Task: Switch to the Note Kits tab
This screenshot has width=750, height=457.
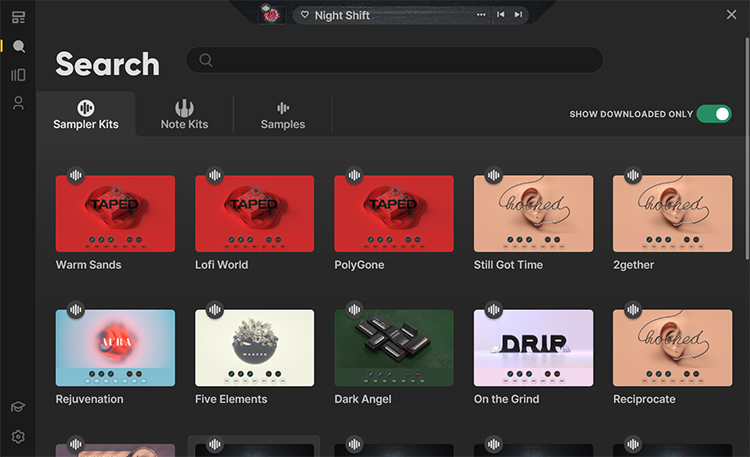Action: (184, 115)
